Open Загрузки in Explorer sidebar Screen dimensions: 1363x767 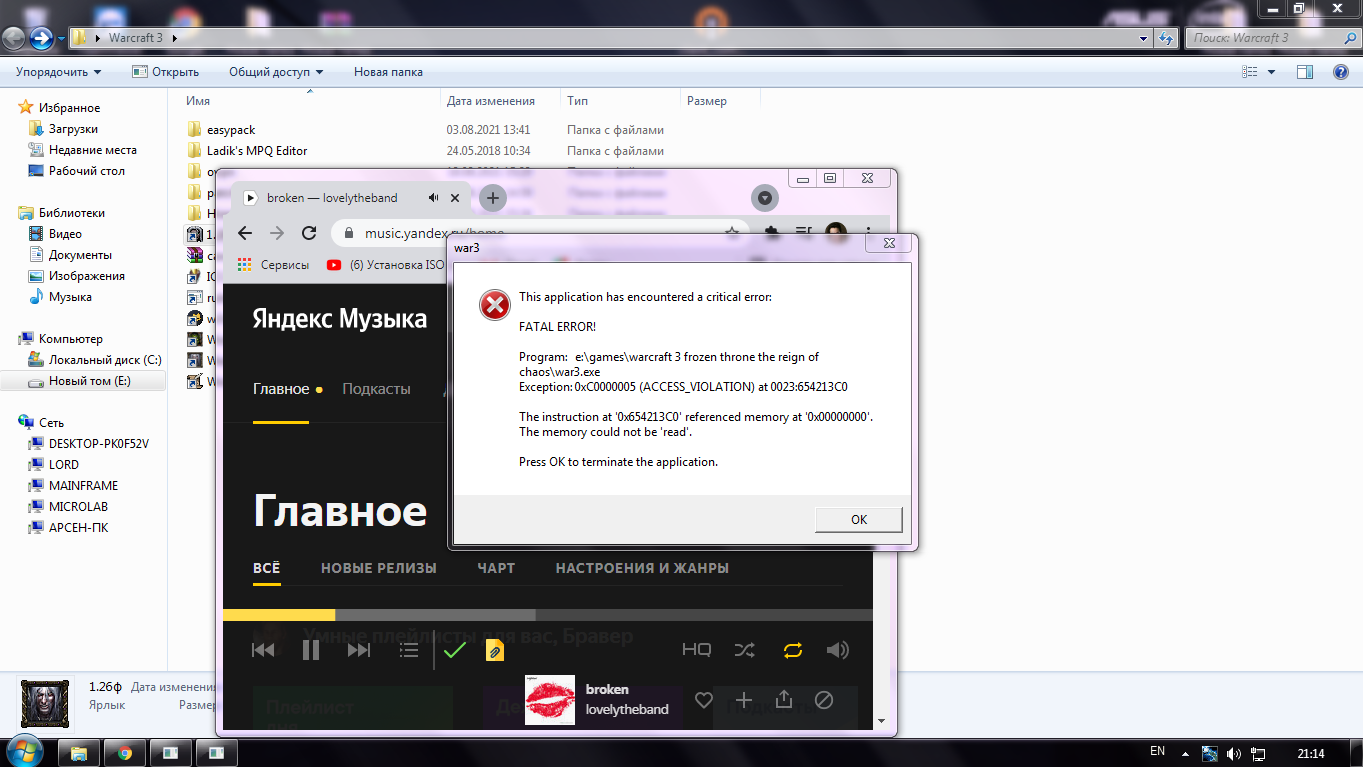73,129
